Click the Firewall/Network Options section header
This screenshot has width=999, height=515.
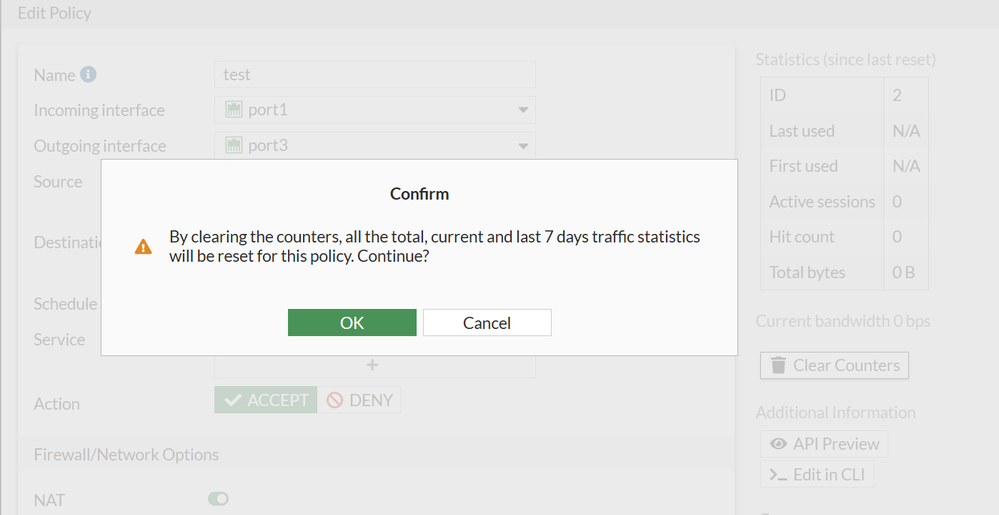click(x=126, y=454)
